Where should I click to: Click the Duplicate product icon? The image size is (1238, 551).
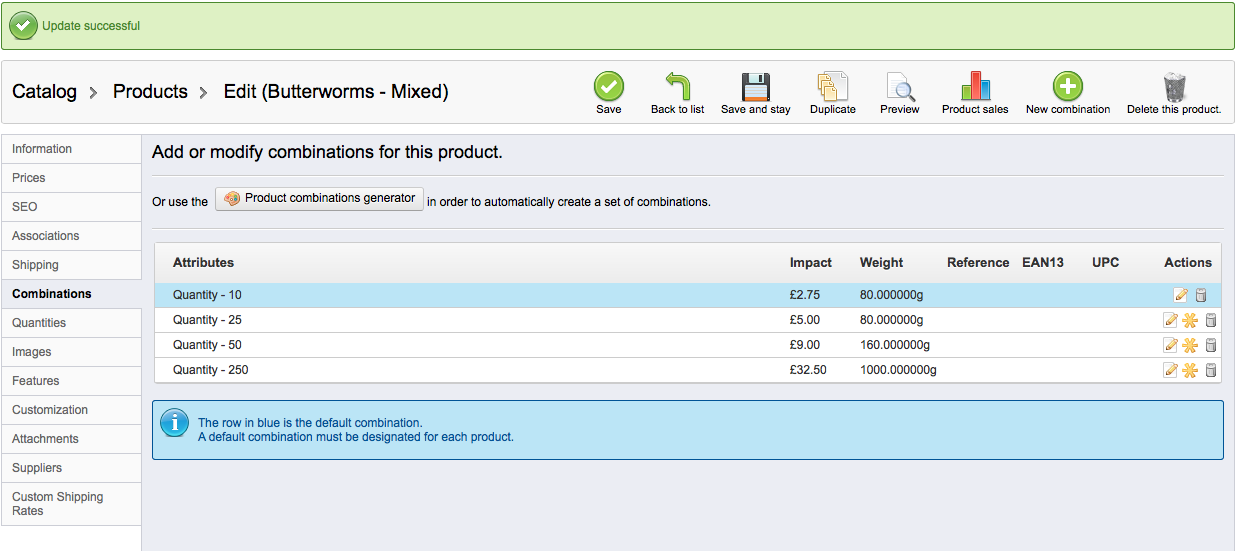click(832, 86)
